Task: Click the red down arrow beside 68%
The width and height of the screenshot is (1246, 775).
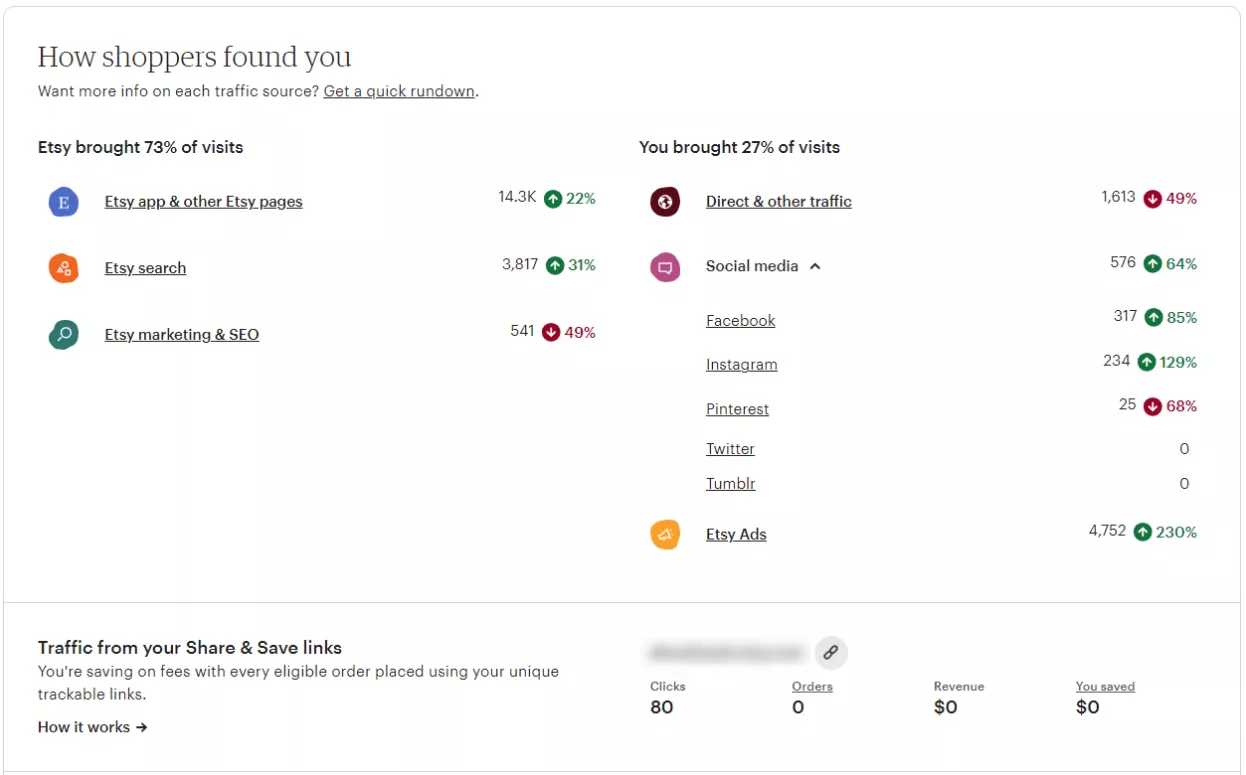Action: pos(1153,406)
